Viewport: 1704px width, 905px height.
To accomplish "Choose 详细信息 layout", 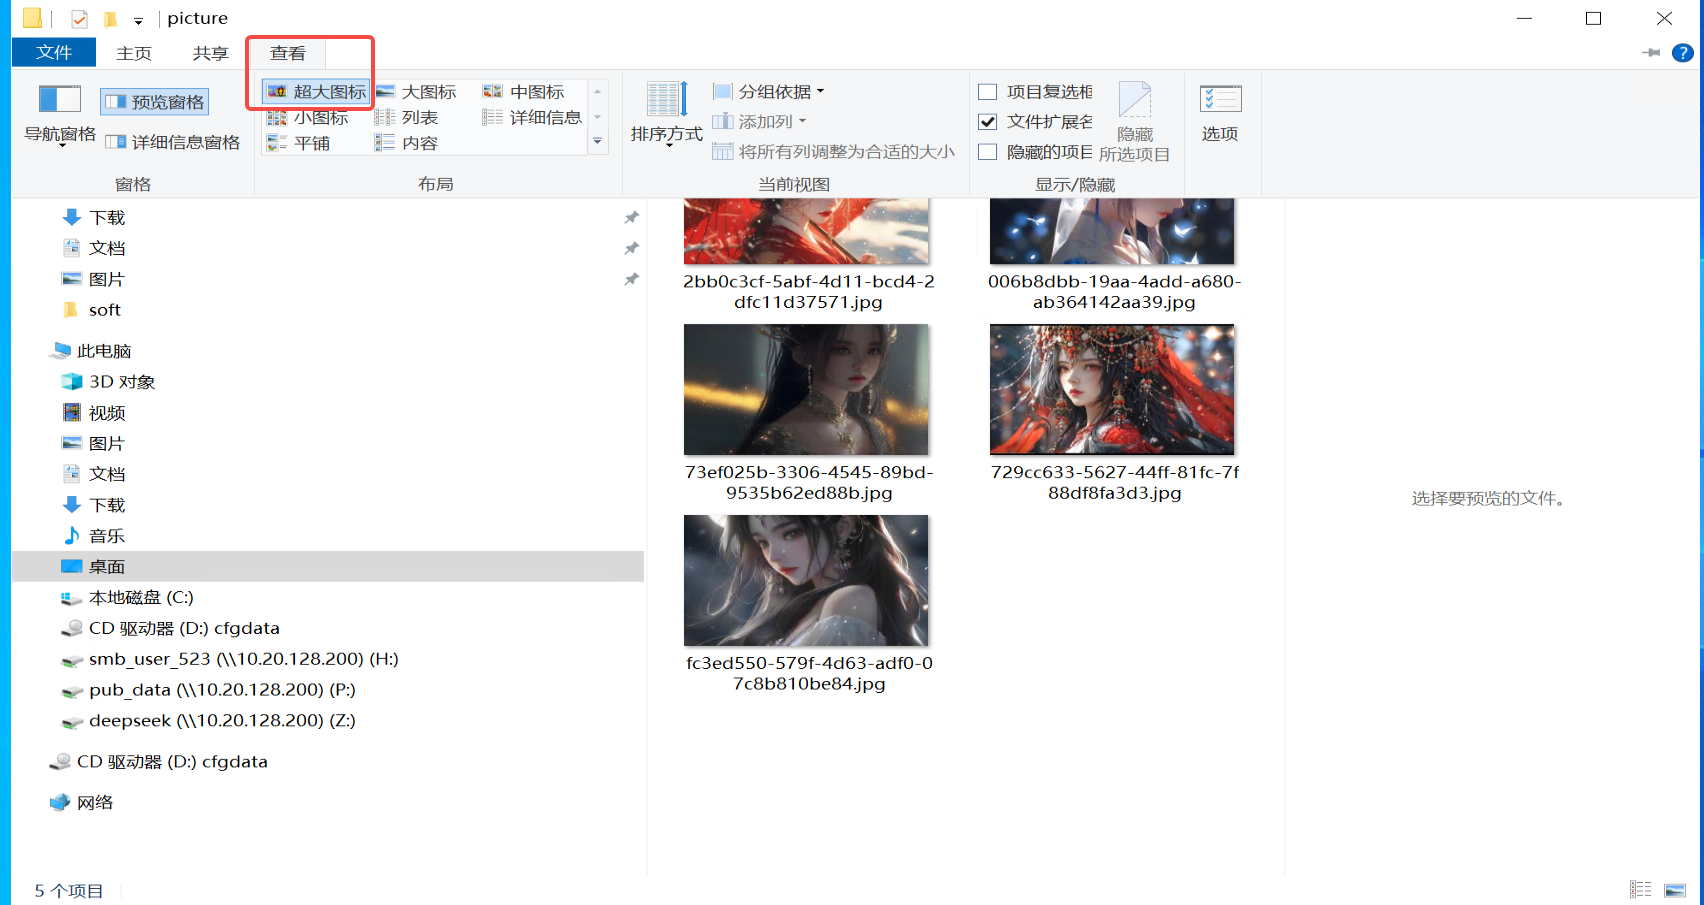I will (532, 118).
